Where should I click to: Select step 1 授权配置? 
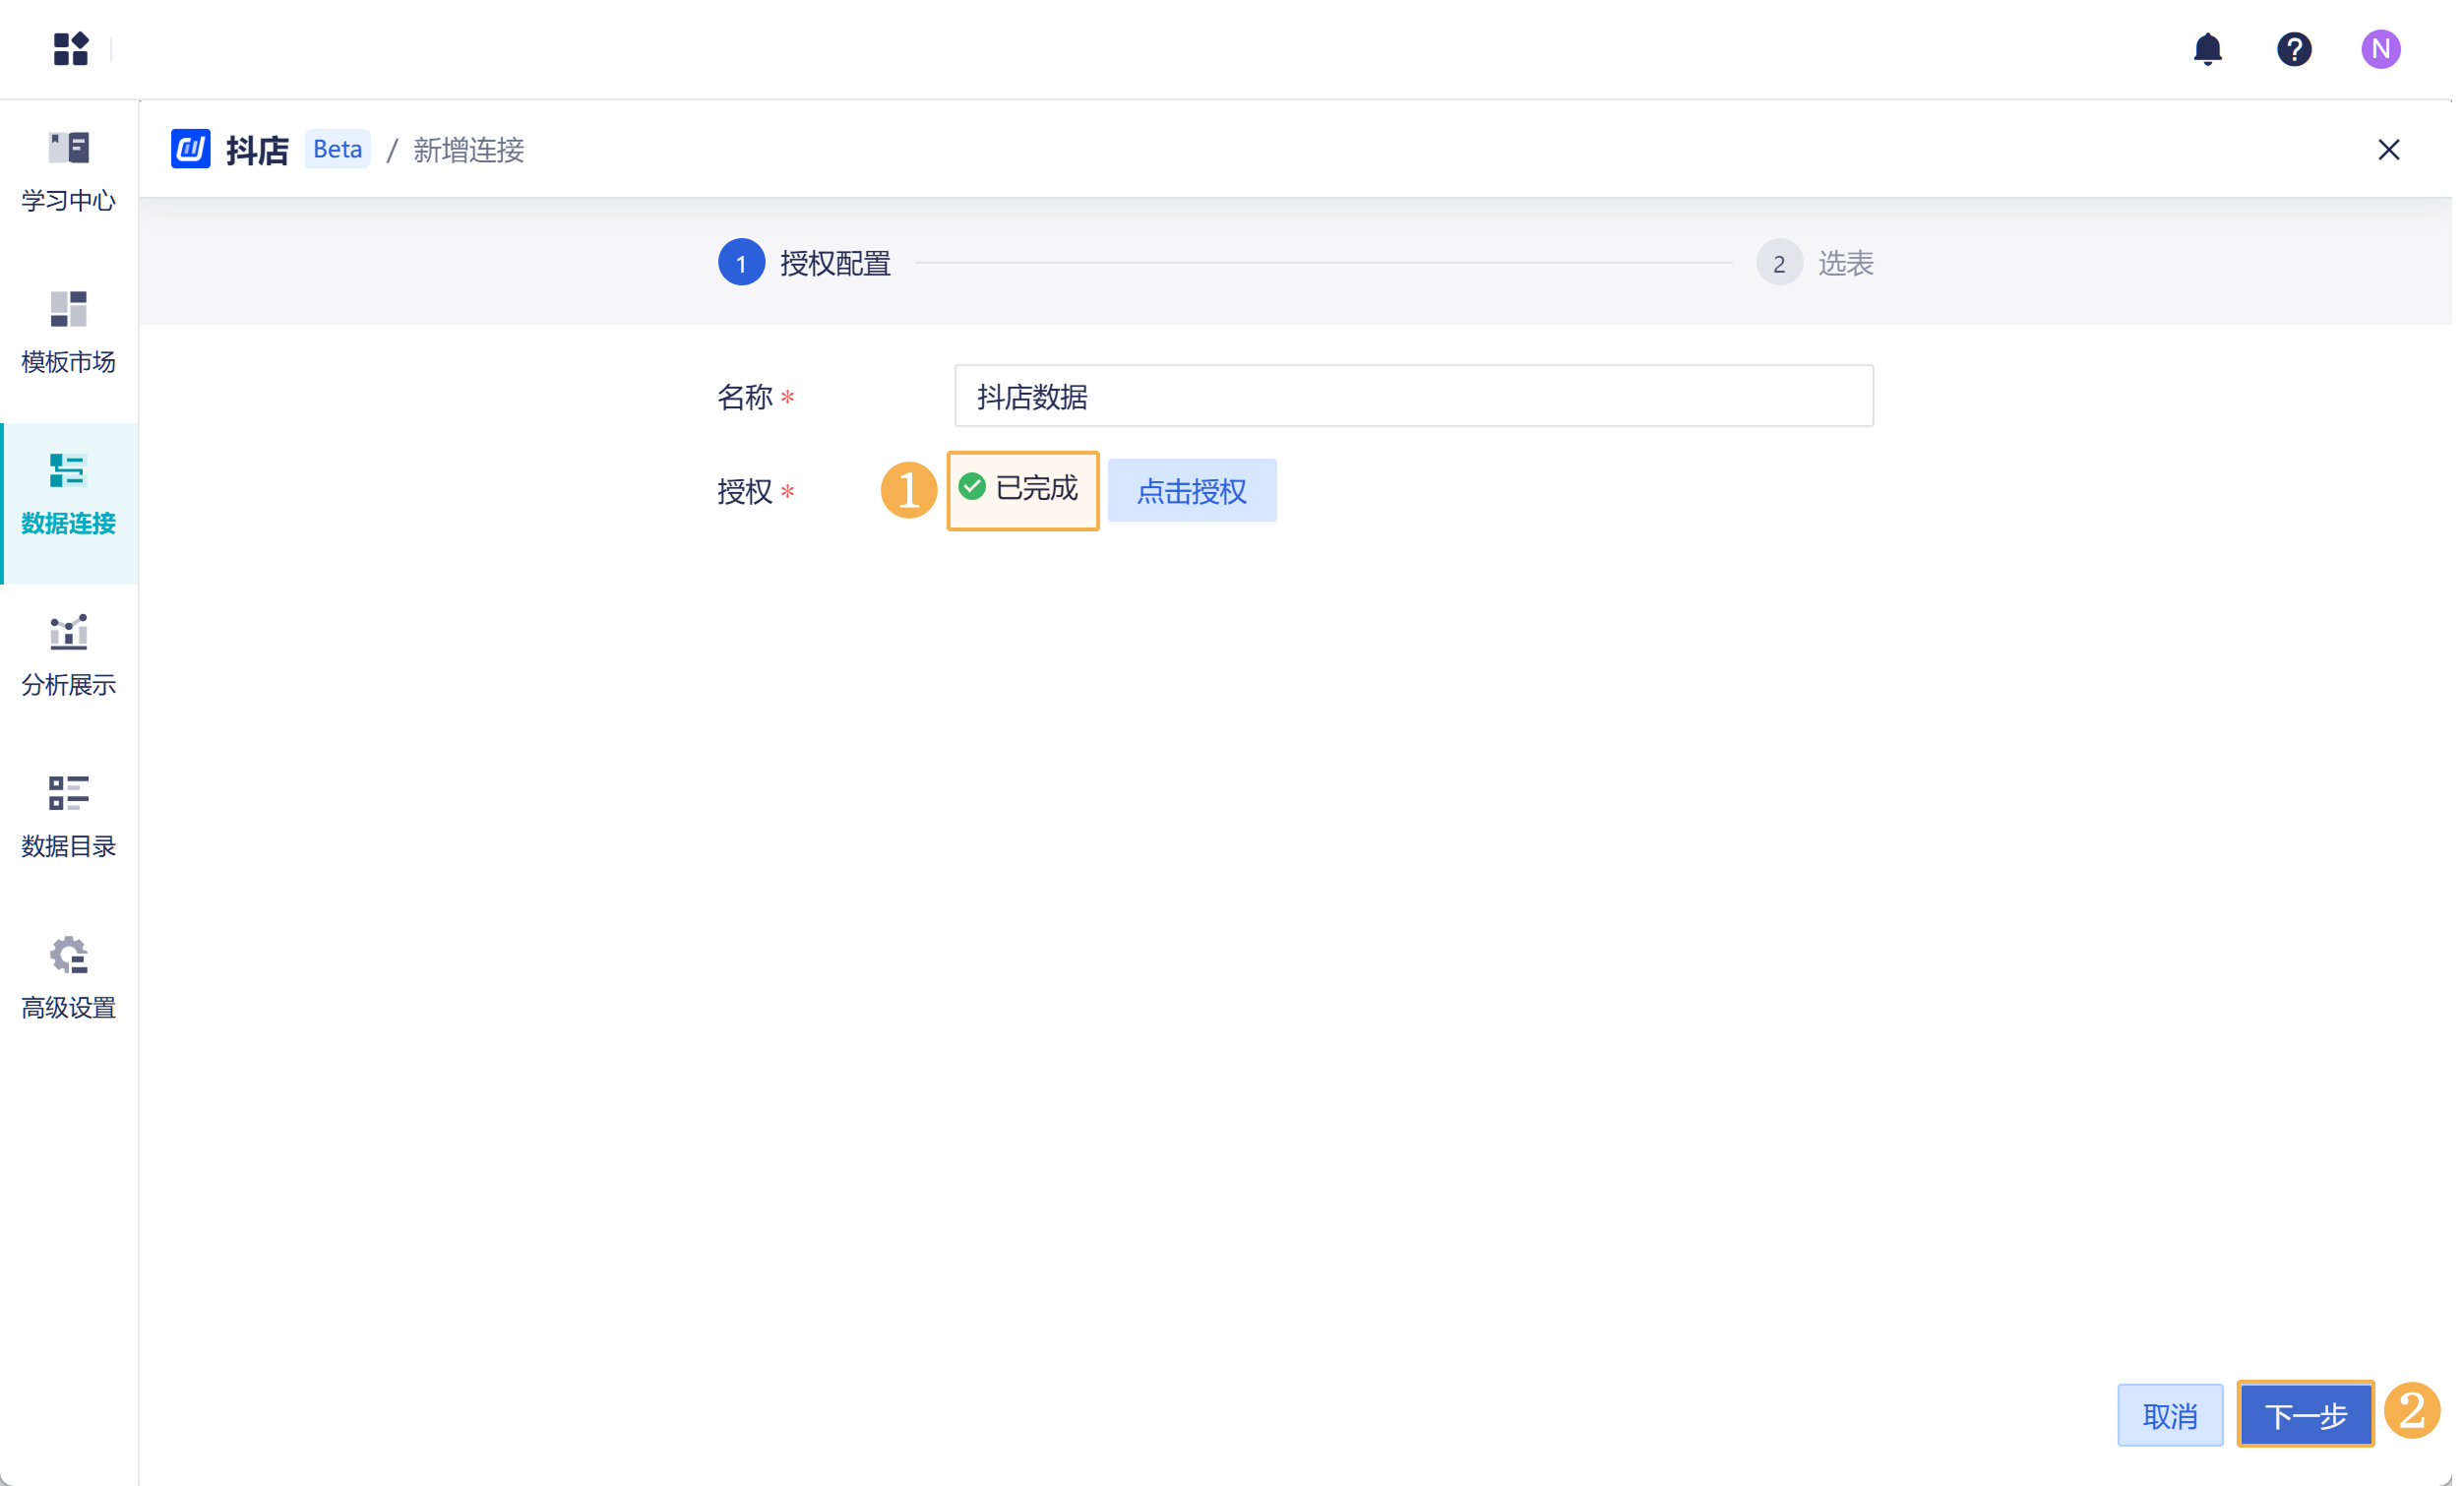point(741,263)
